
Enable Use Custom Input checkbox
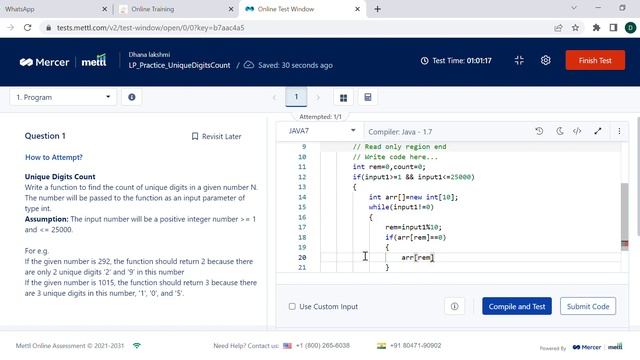[x=292, y=306]
